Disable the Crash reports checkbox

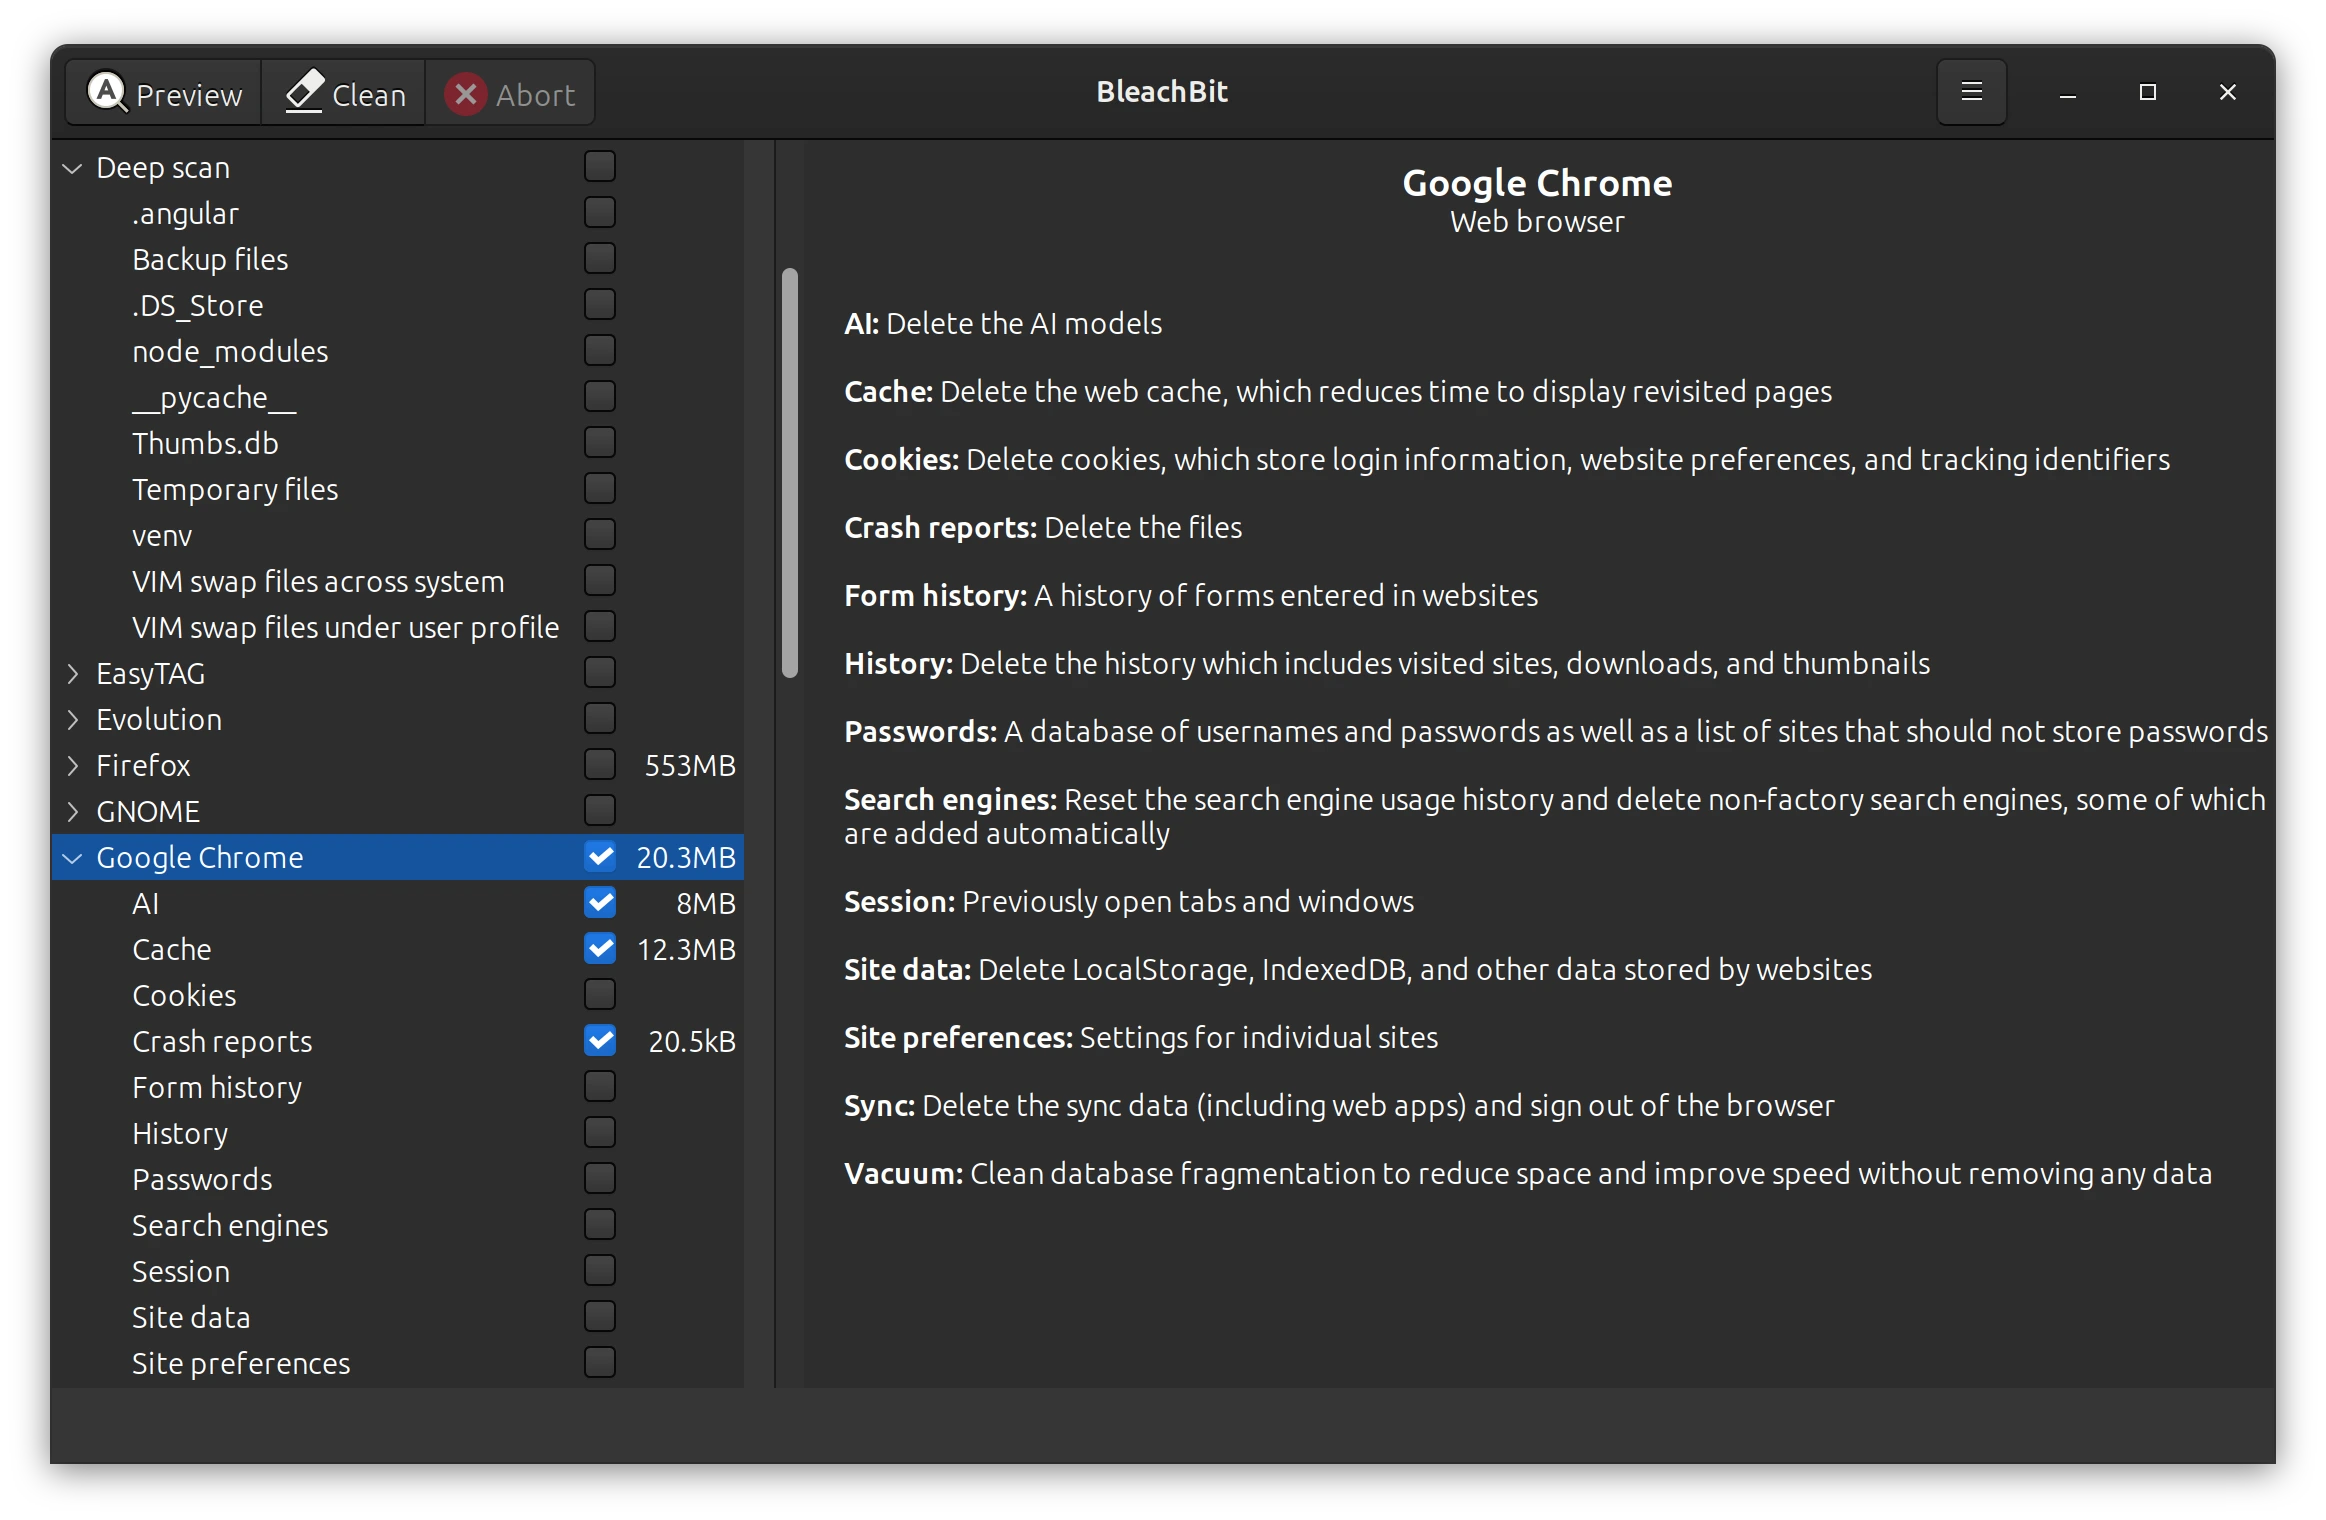click(600, 1040)
